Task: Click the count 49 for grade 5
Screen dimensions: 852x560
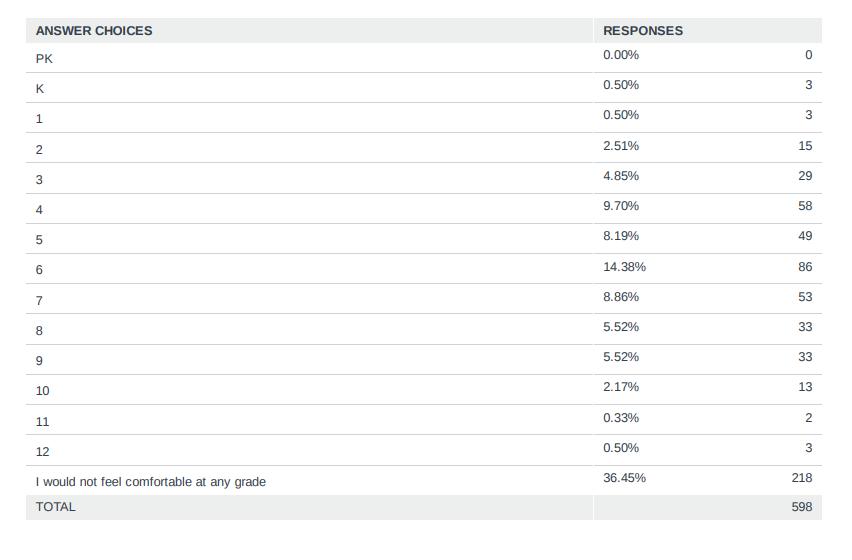Action: (x=805, y=236)
